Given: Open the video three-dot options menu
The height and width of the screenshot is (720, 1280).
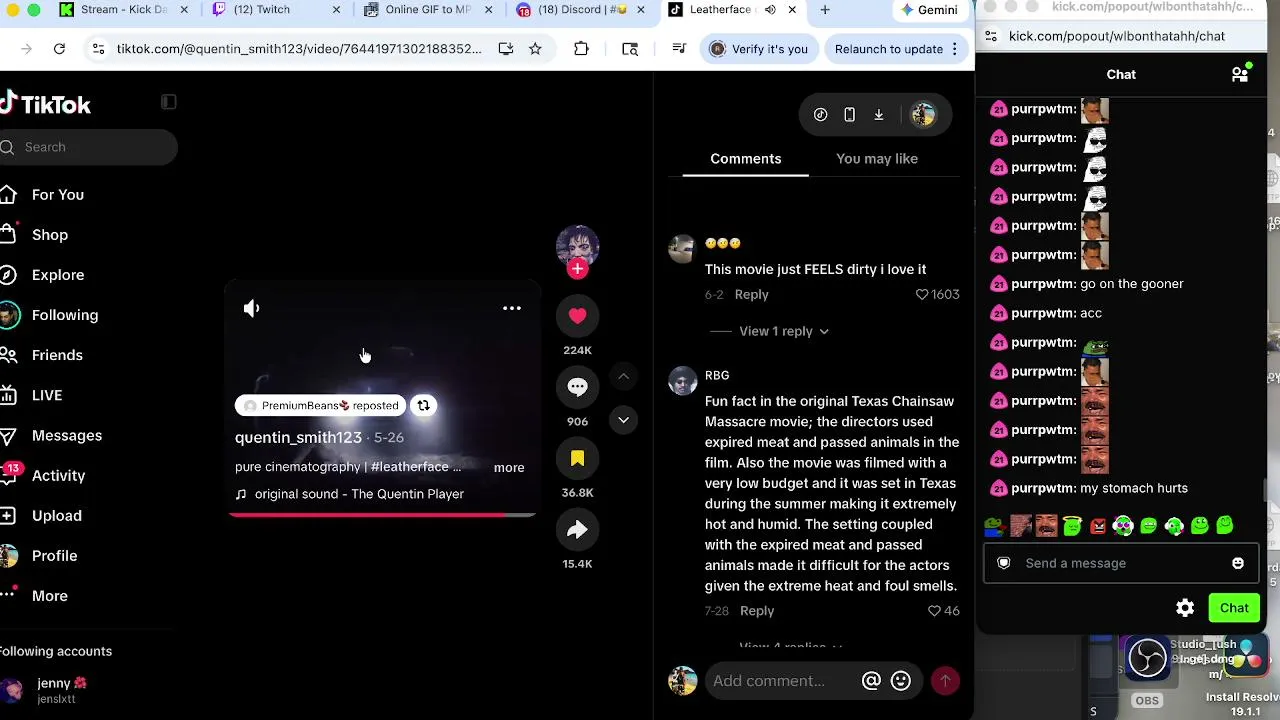Looking at the screenshot, I should pyautogui.click(x=511, y=308).
